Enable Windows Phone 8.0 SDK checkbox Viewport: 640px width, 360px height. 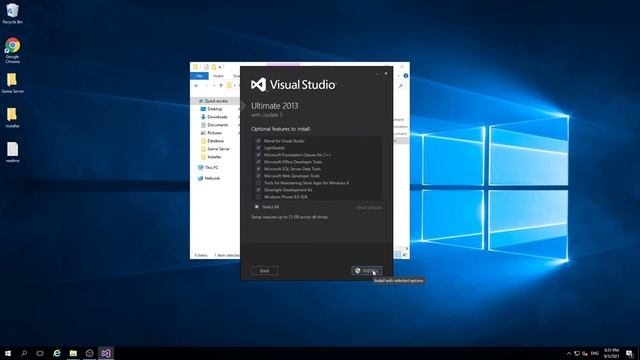point(258,197)
